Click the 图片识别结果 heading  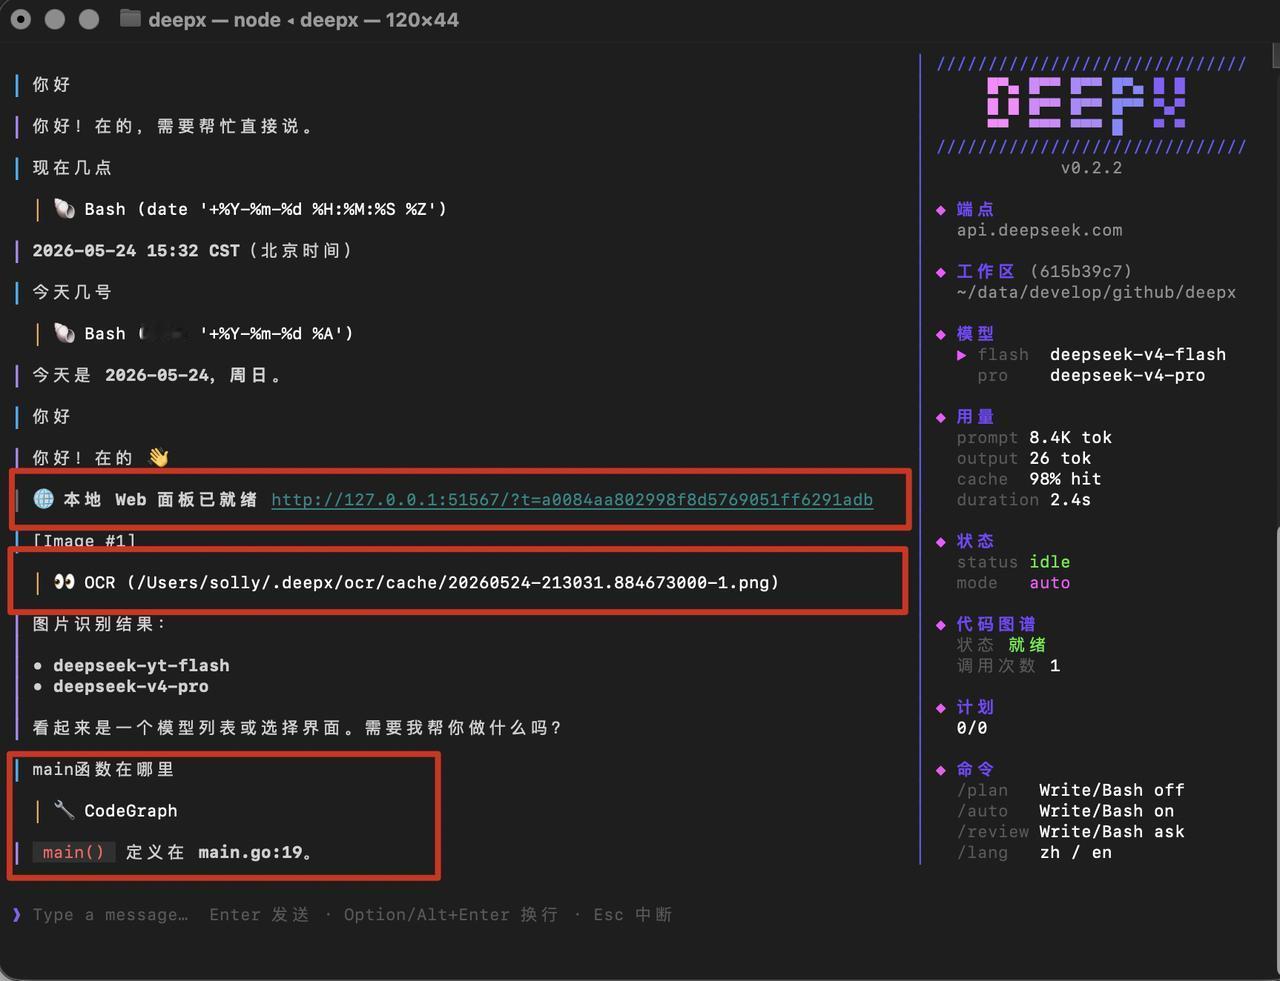(x=99, y=624)
